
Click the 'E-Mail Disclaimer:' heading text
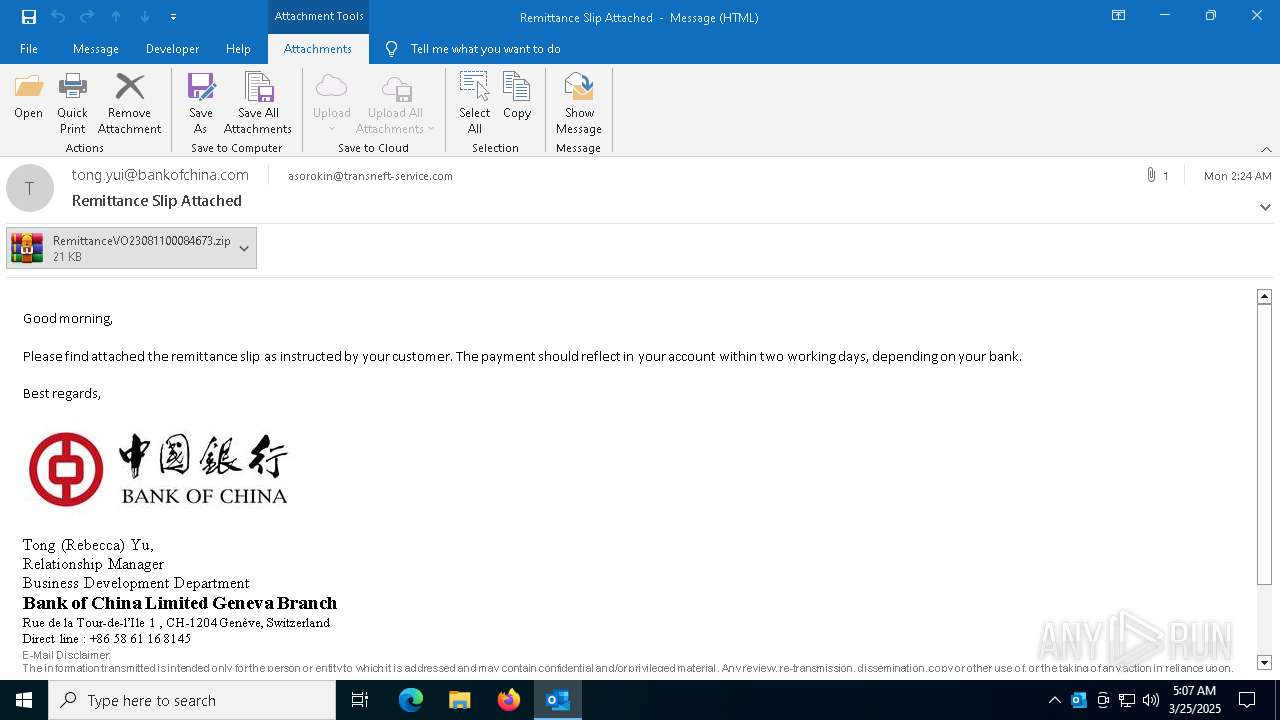(x=66, y=655)
